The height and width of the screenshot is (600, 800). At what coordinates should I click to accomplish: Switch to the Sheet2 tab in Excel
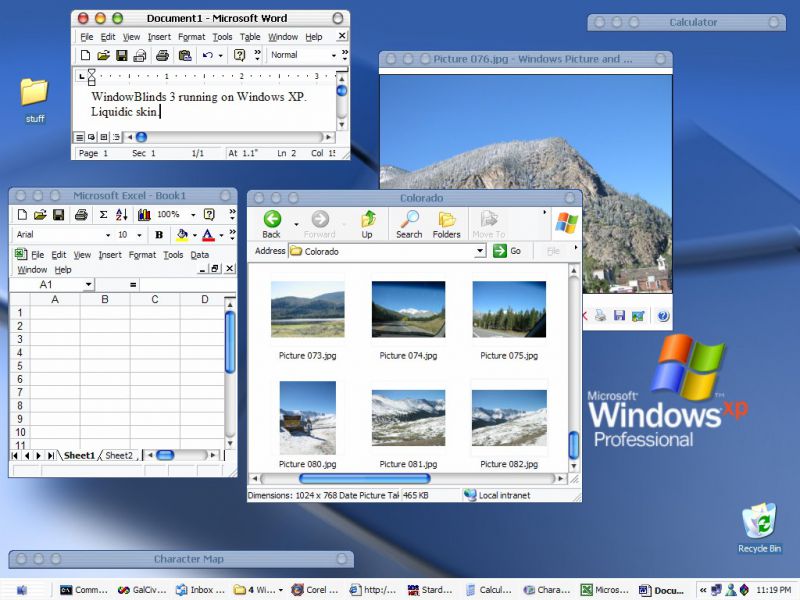click(118, 455)
